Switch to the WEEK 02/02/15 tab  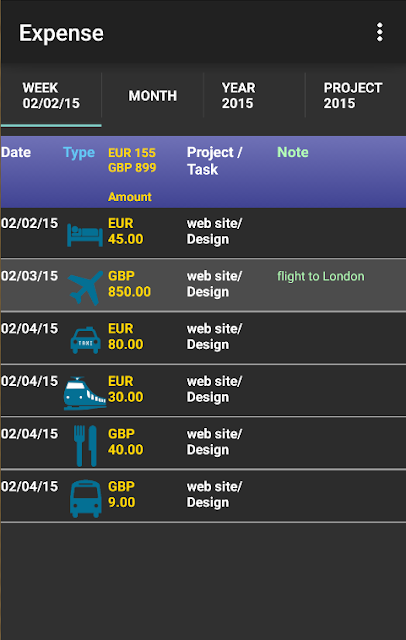tap(51, 96)
